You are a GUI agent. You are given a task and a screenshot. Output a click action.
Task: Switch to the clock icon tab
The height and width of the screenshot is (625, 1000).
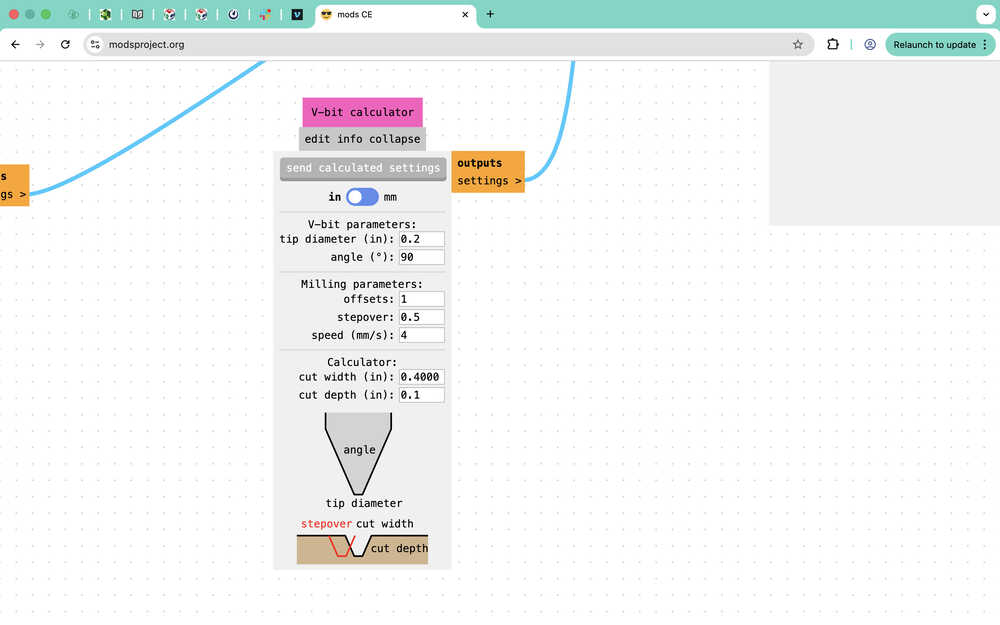(x=233, y=14)
